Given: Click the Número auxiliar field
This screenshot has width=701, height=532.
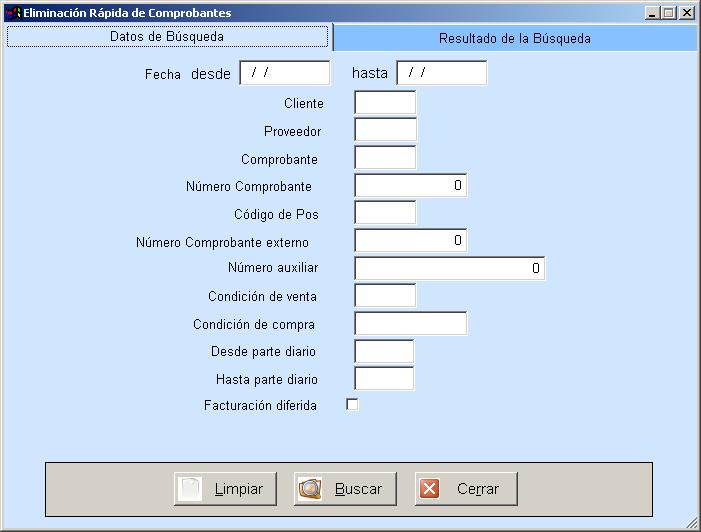Looking at the screenshot, I should tap(449, 268).
